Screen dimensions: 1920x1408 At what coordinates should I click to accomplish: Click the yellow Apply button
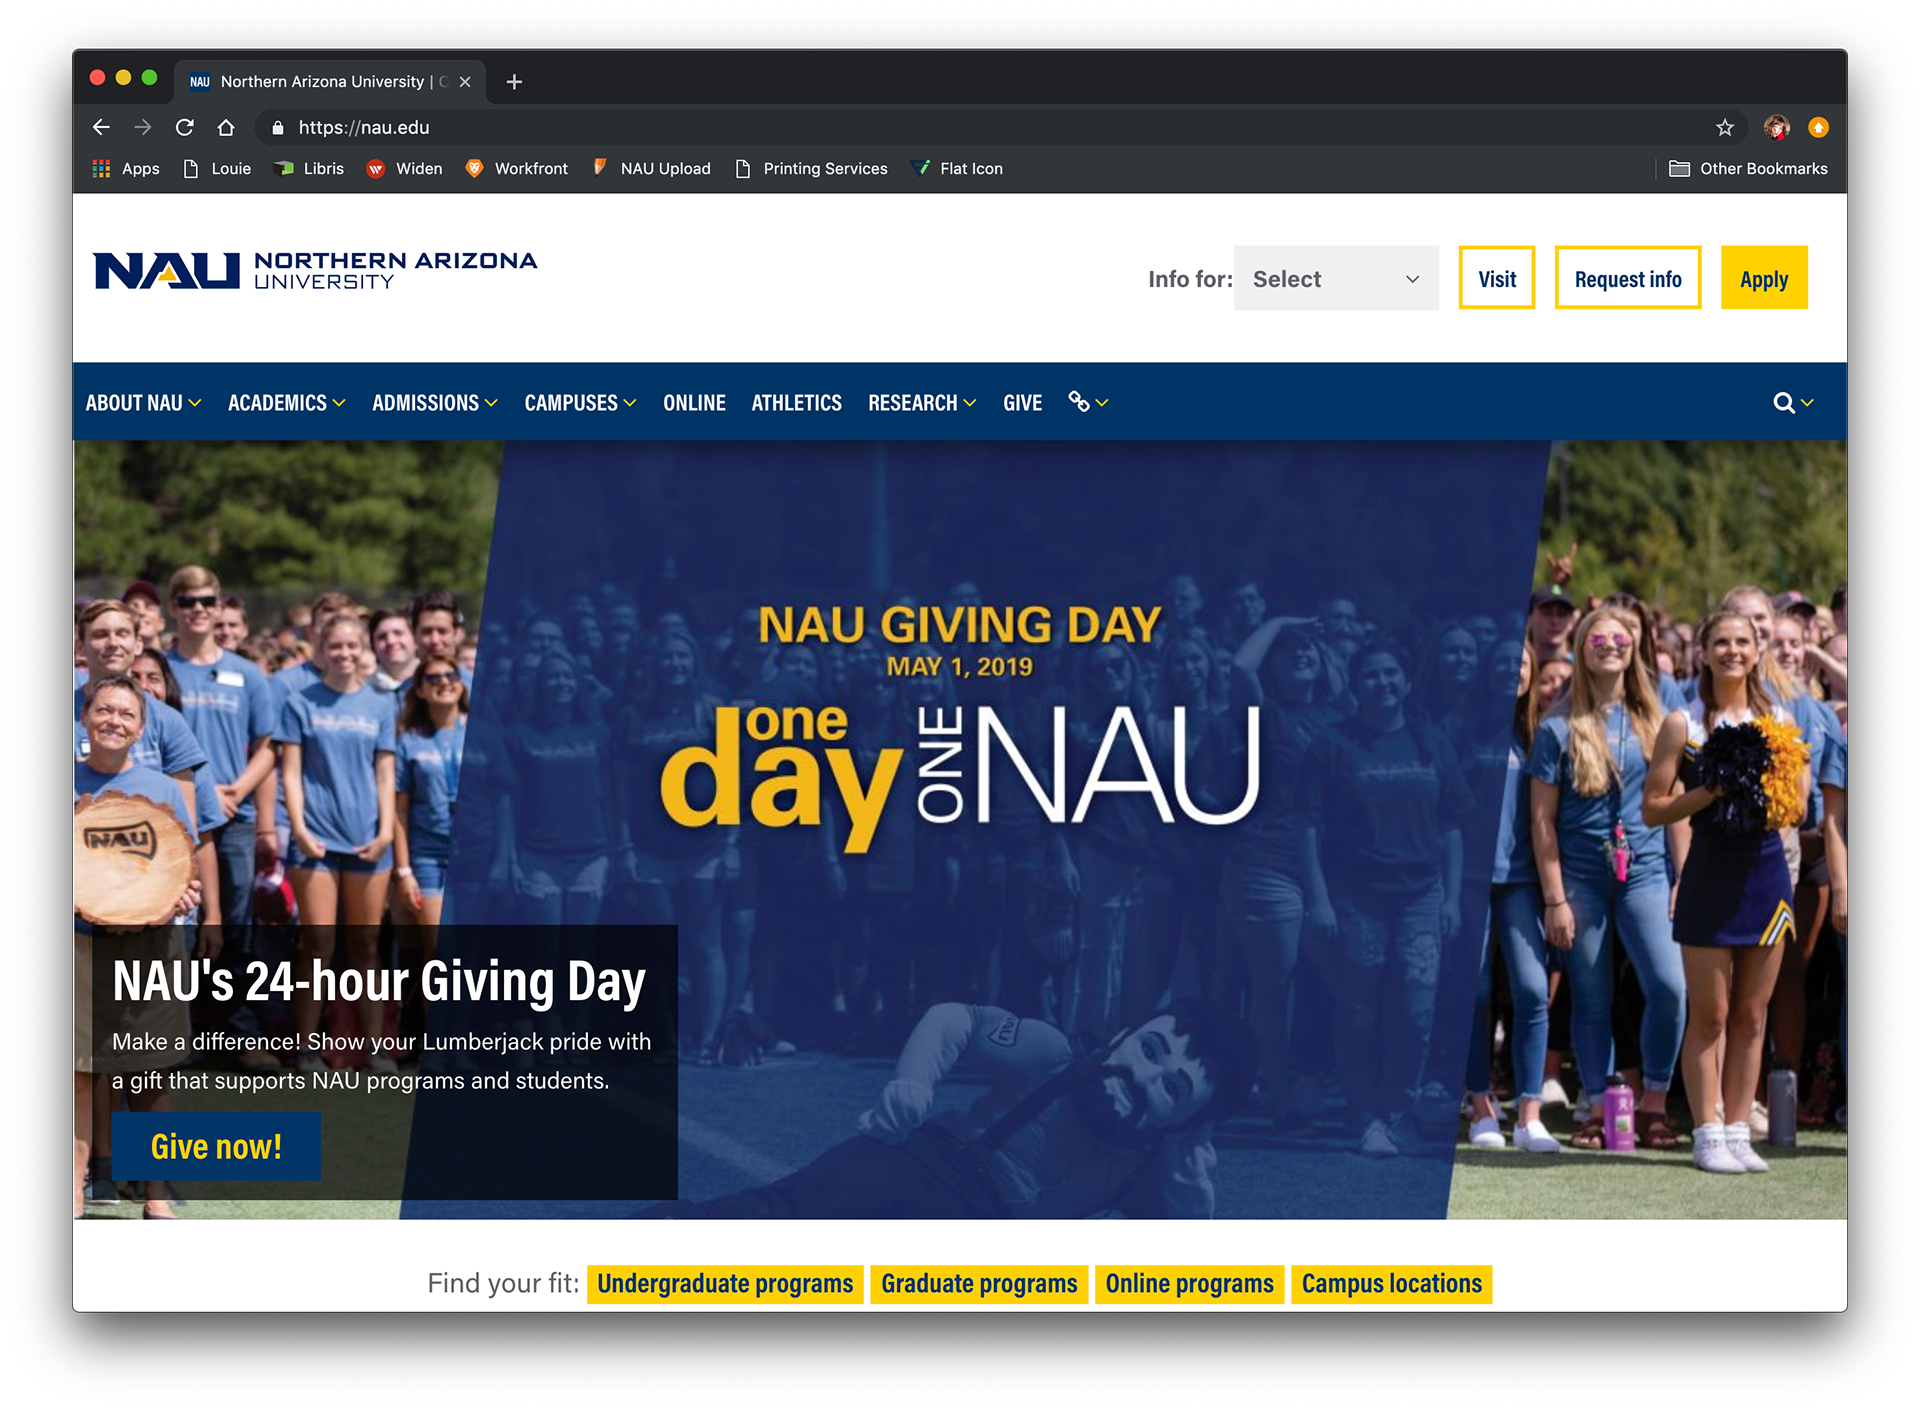1764,279
